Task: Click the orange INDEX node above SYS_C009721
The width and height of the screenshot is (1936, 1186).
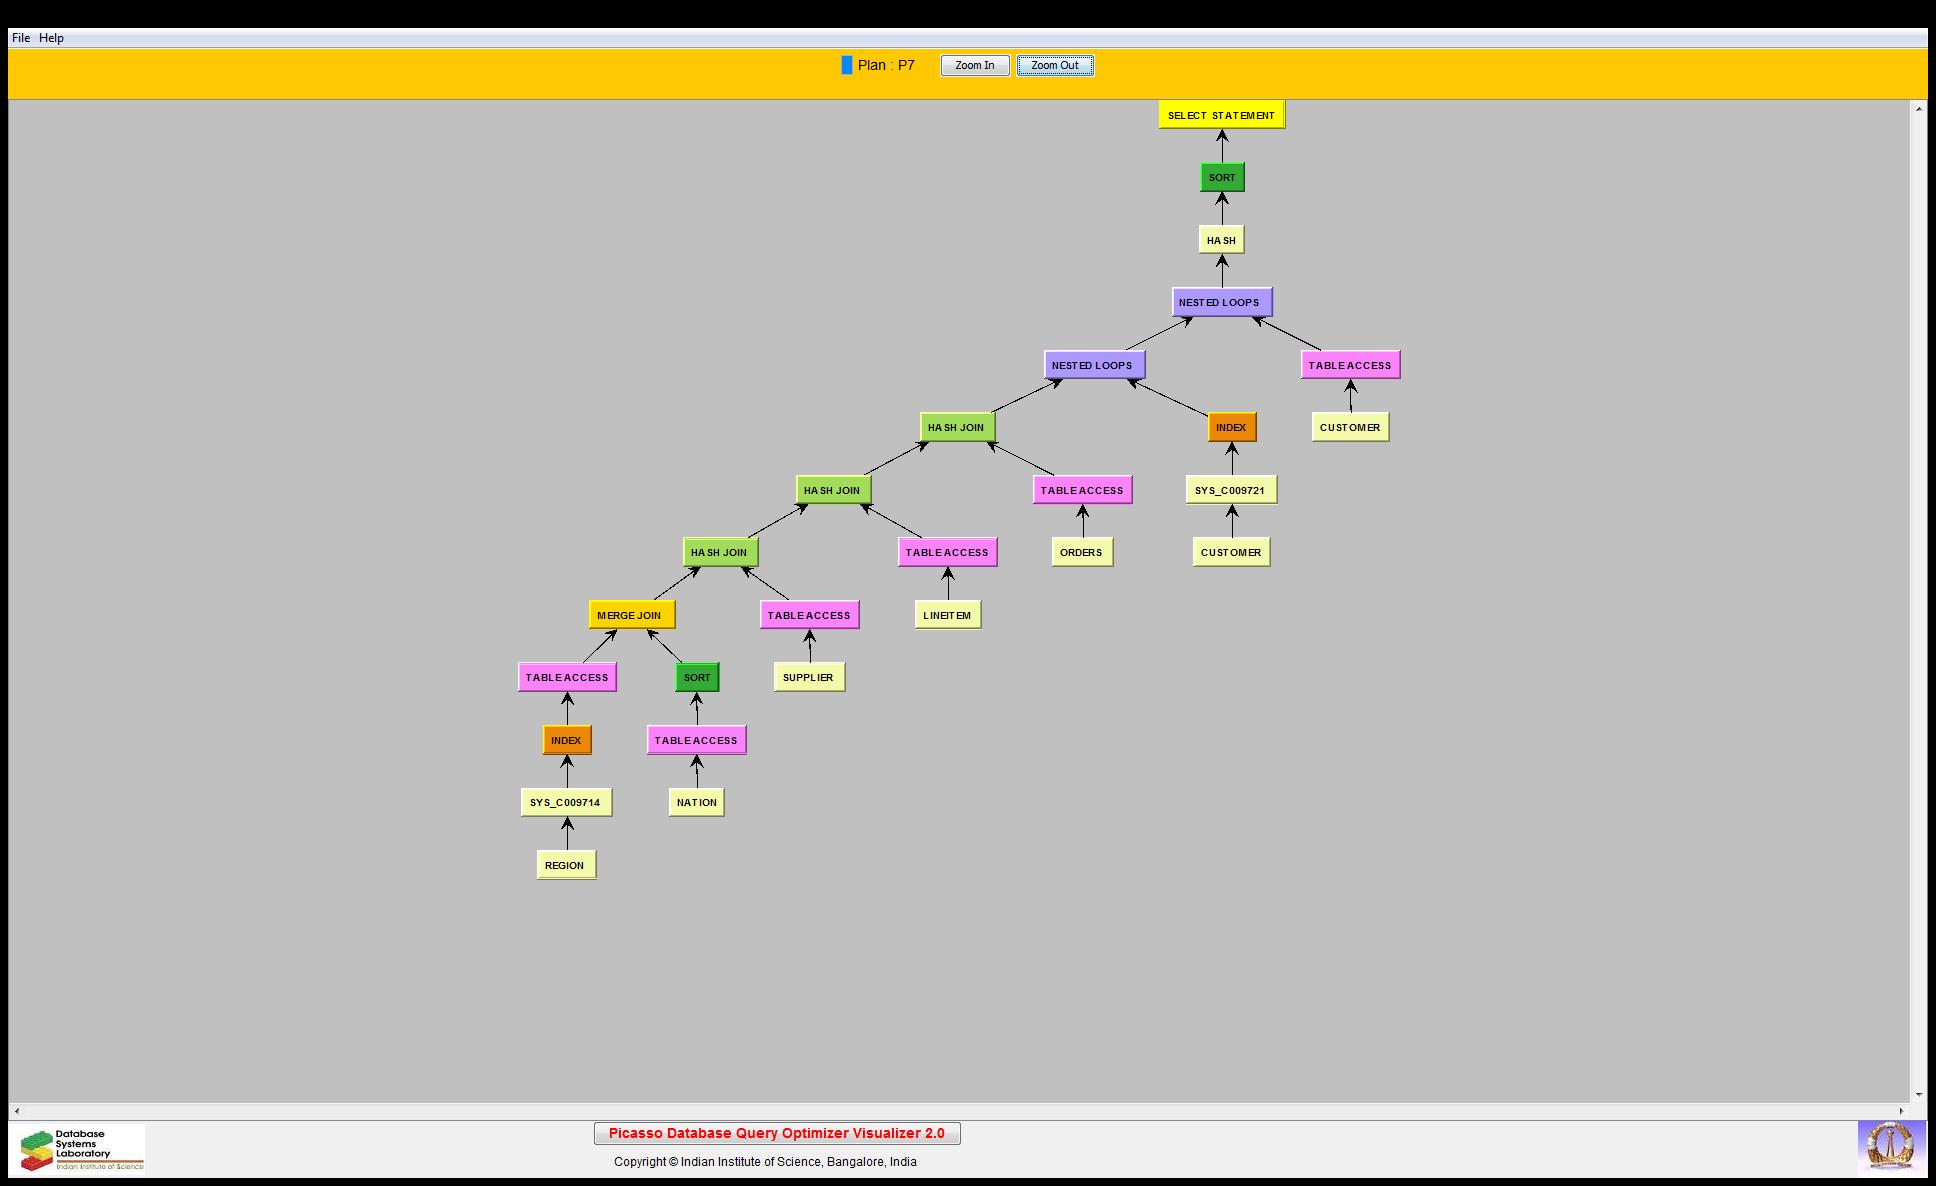Action: point(1231,427)
